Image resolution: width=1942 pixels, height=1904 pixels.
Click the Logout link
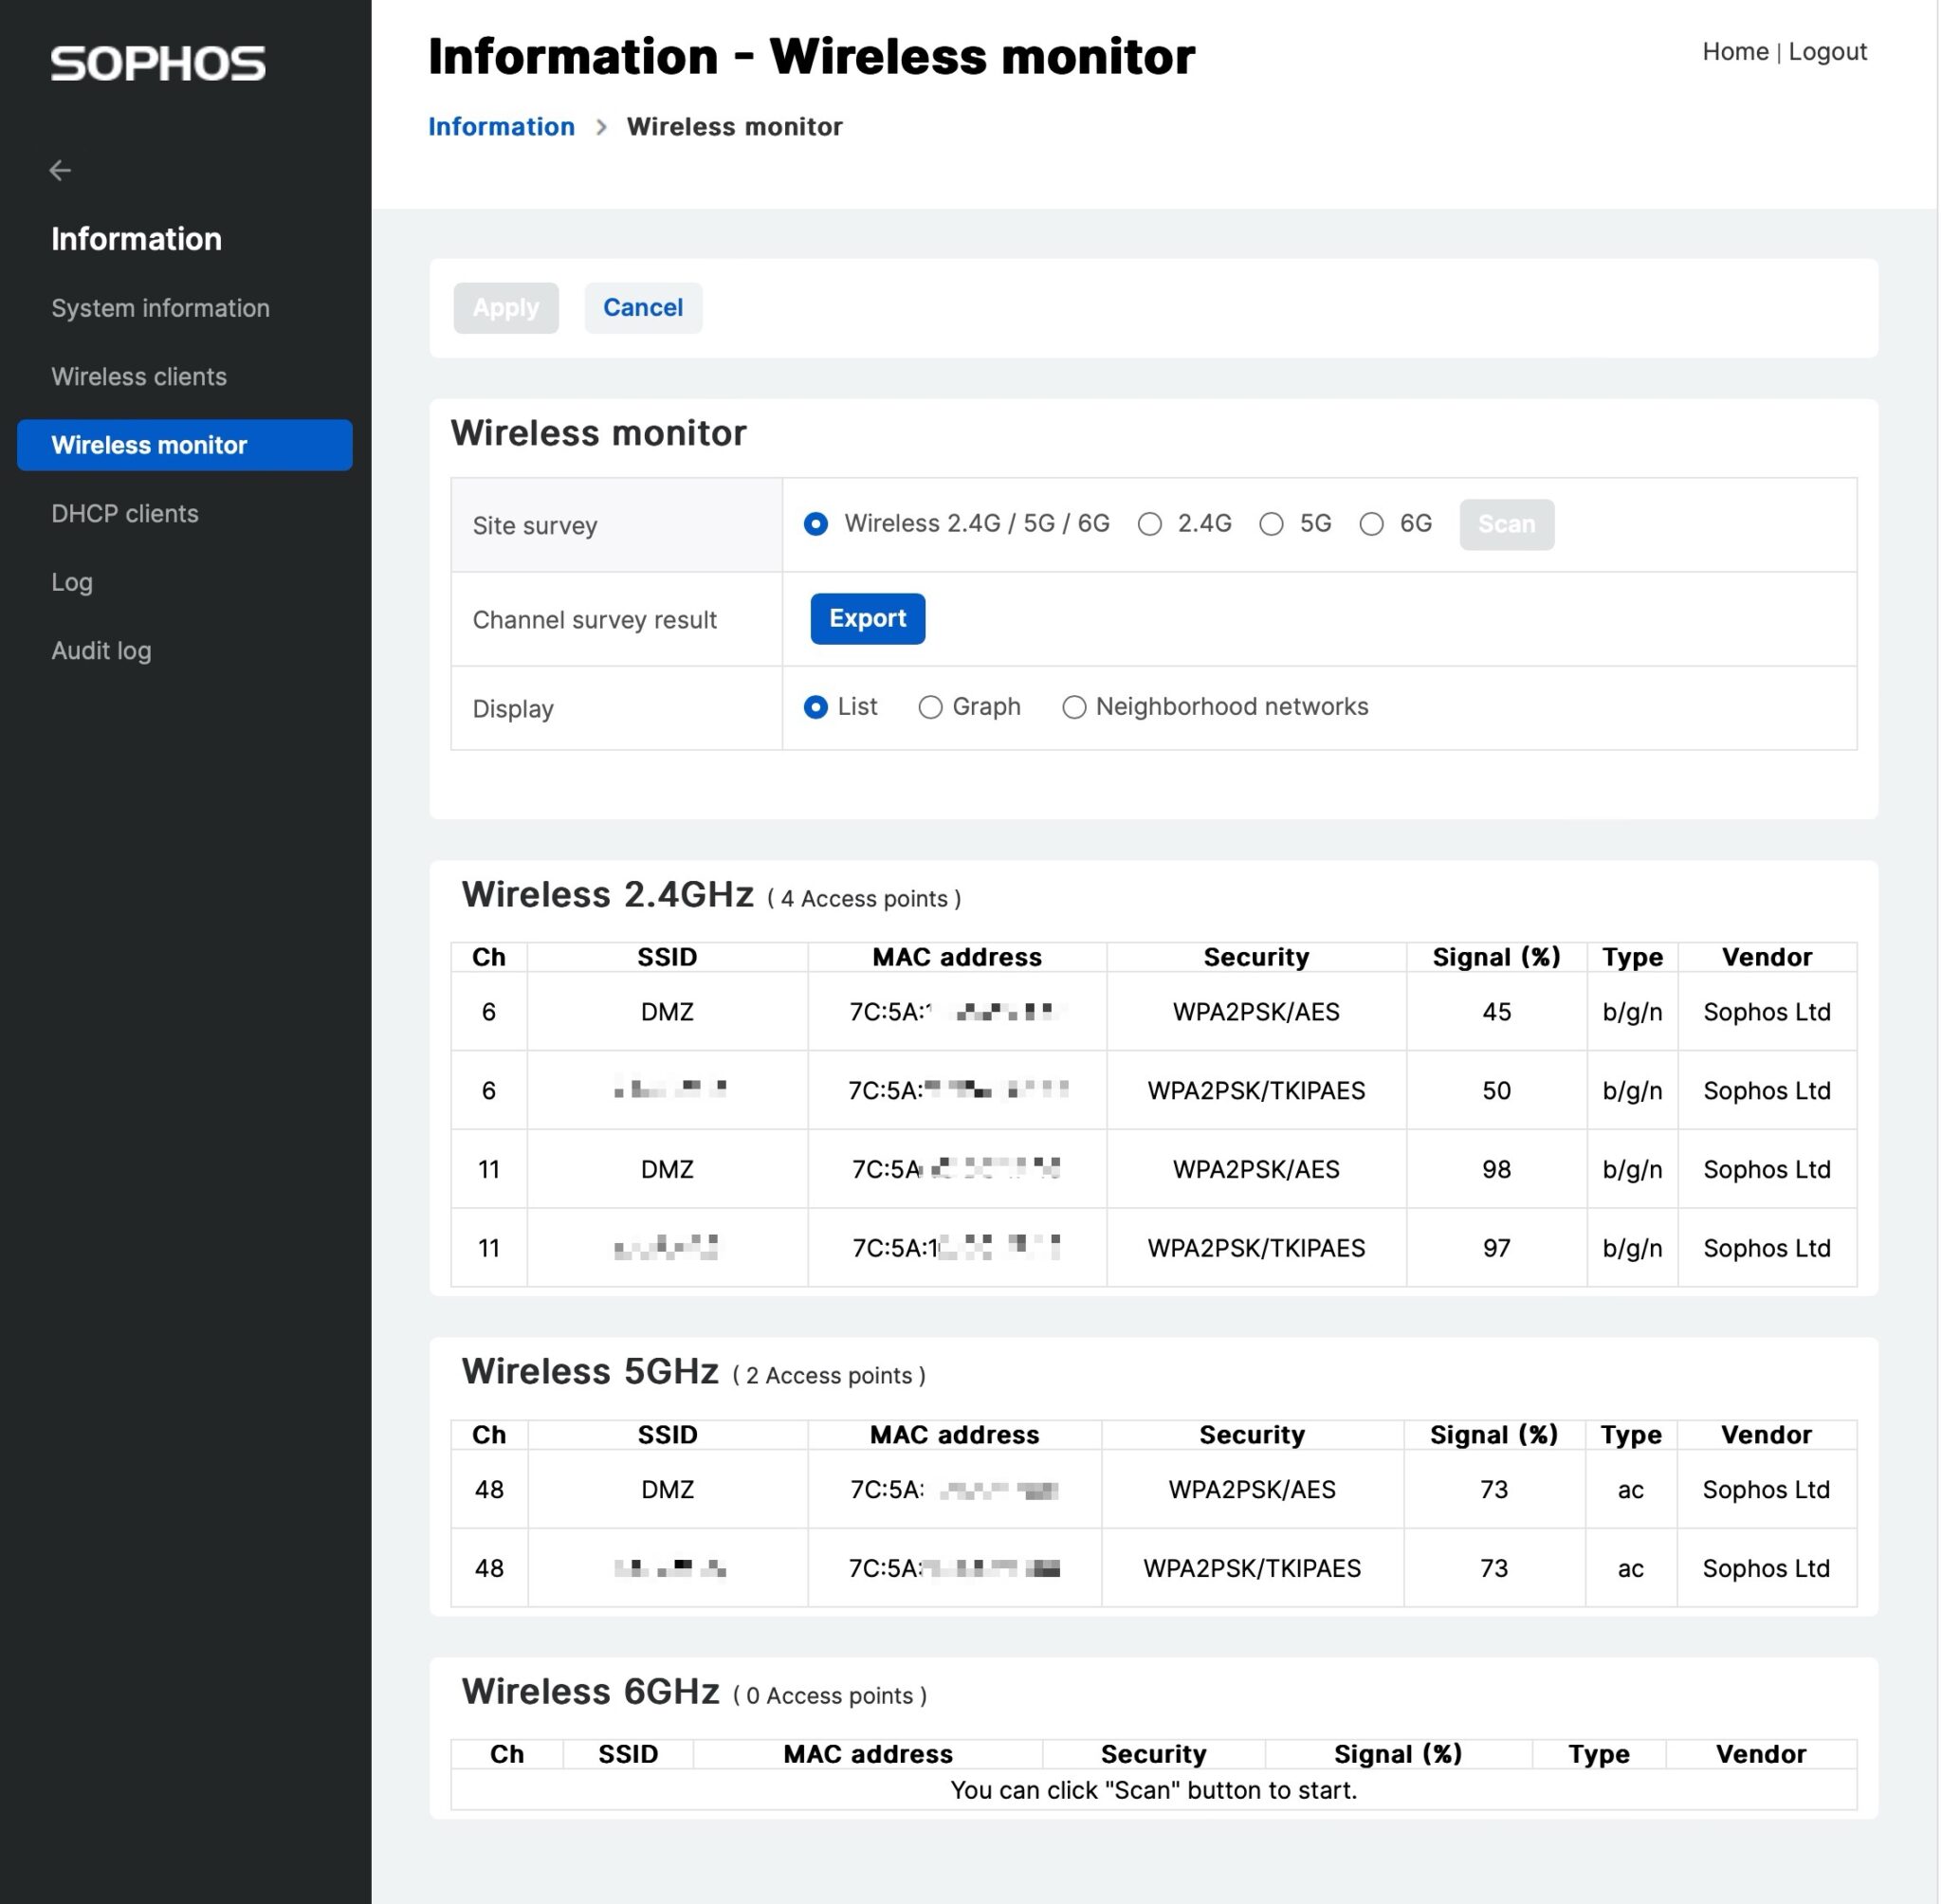1827,51
